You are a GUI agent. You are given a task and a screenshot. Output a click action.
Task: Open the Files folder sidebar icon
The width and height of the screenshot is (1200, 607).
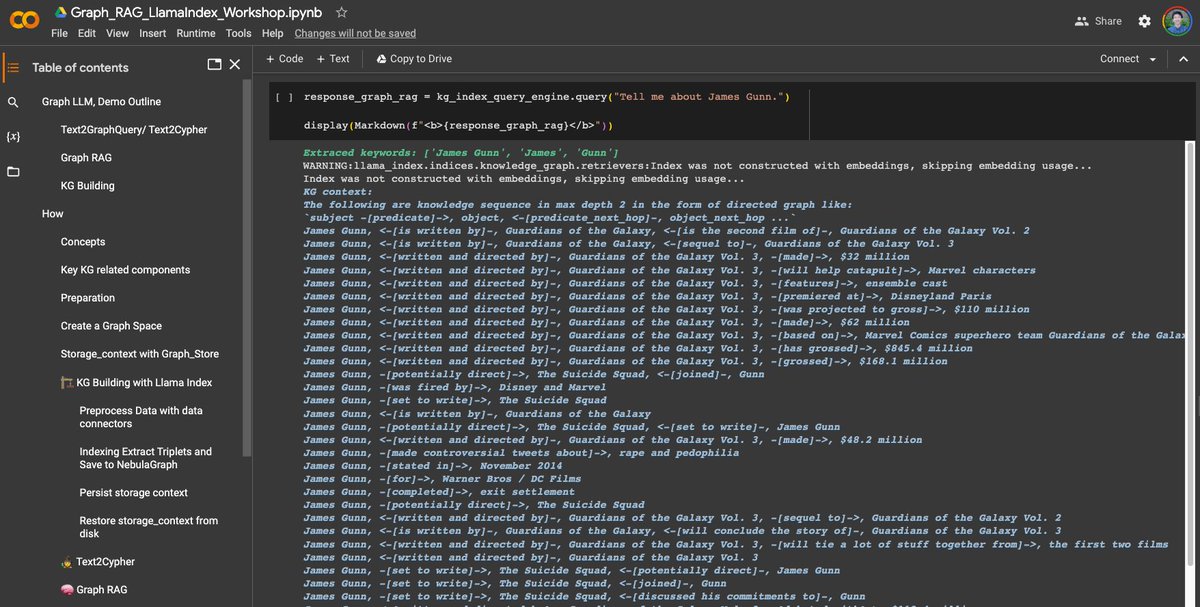click(x=13, y=171)
